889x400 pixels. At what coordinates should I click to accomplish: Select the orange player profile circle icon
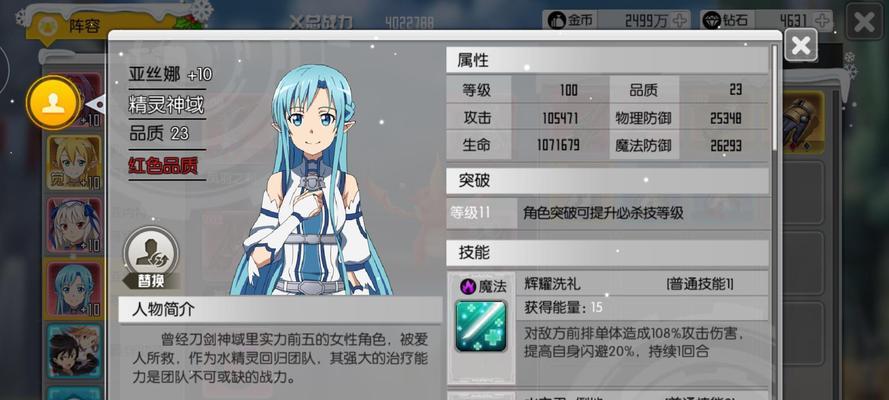tap(53, 103)
